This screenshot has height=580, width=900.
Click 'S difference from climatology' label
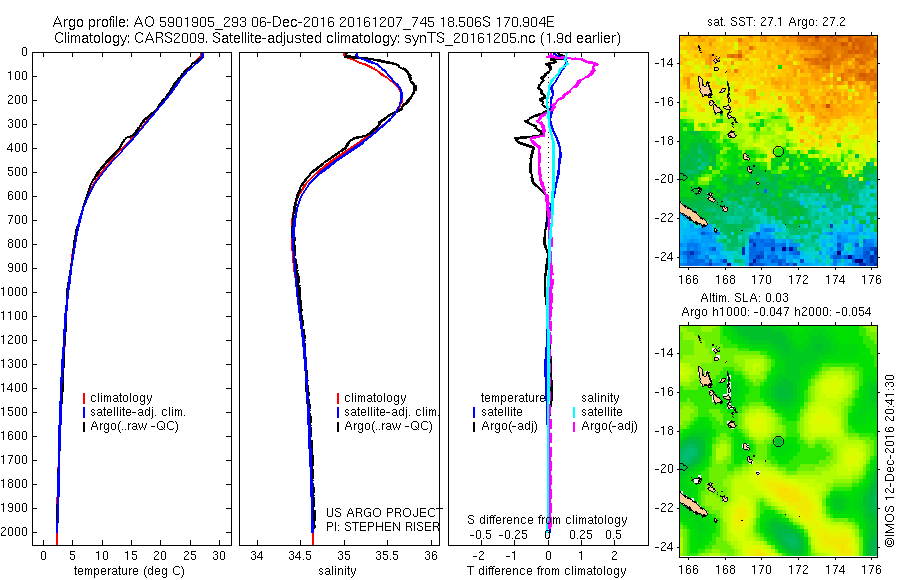(547, 520)
